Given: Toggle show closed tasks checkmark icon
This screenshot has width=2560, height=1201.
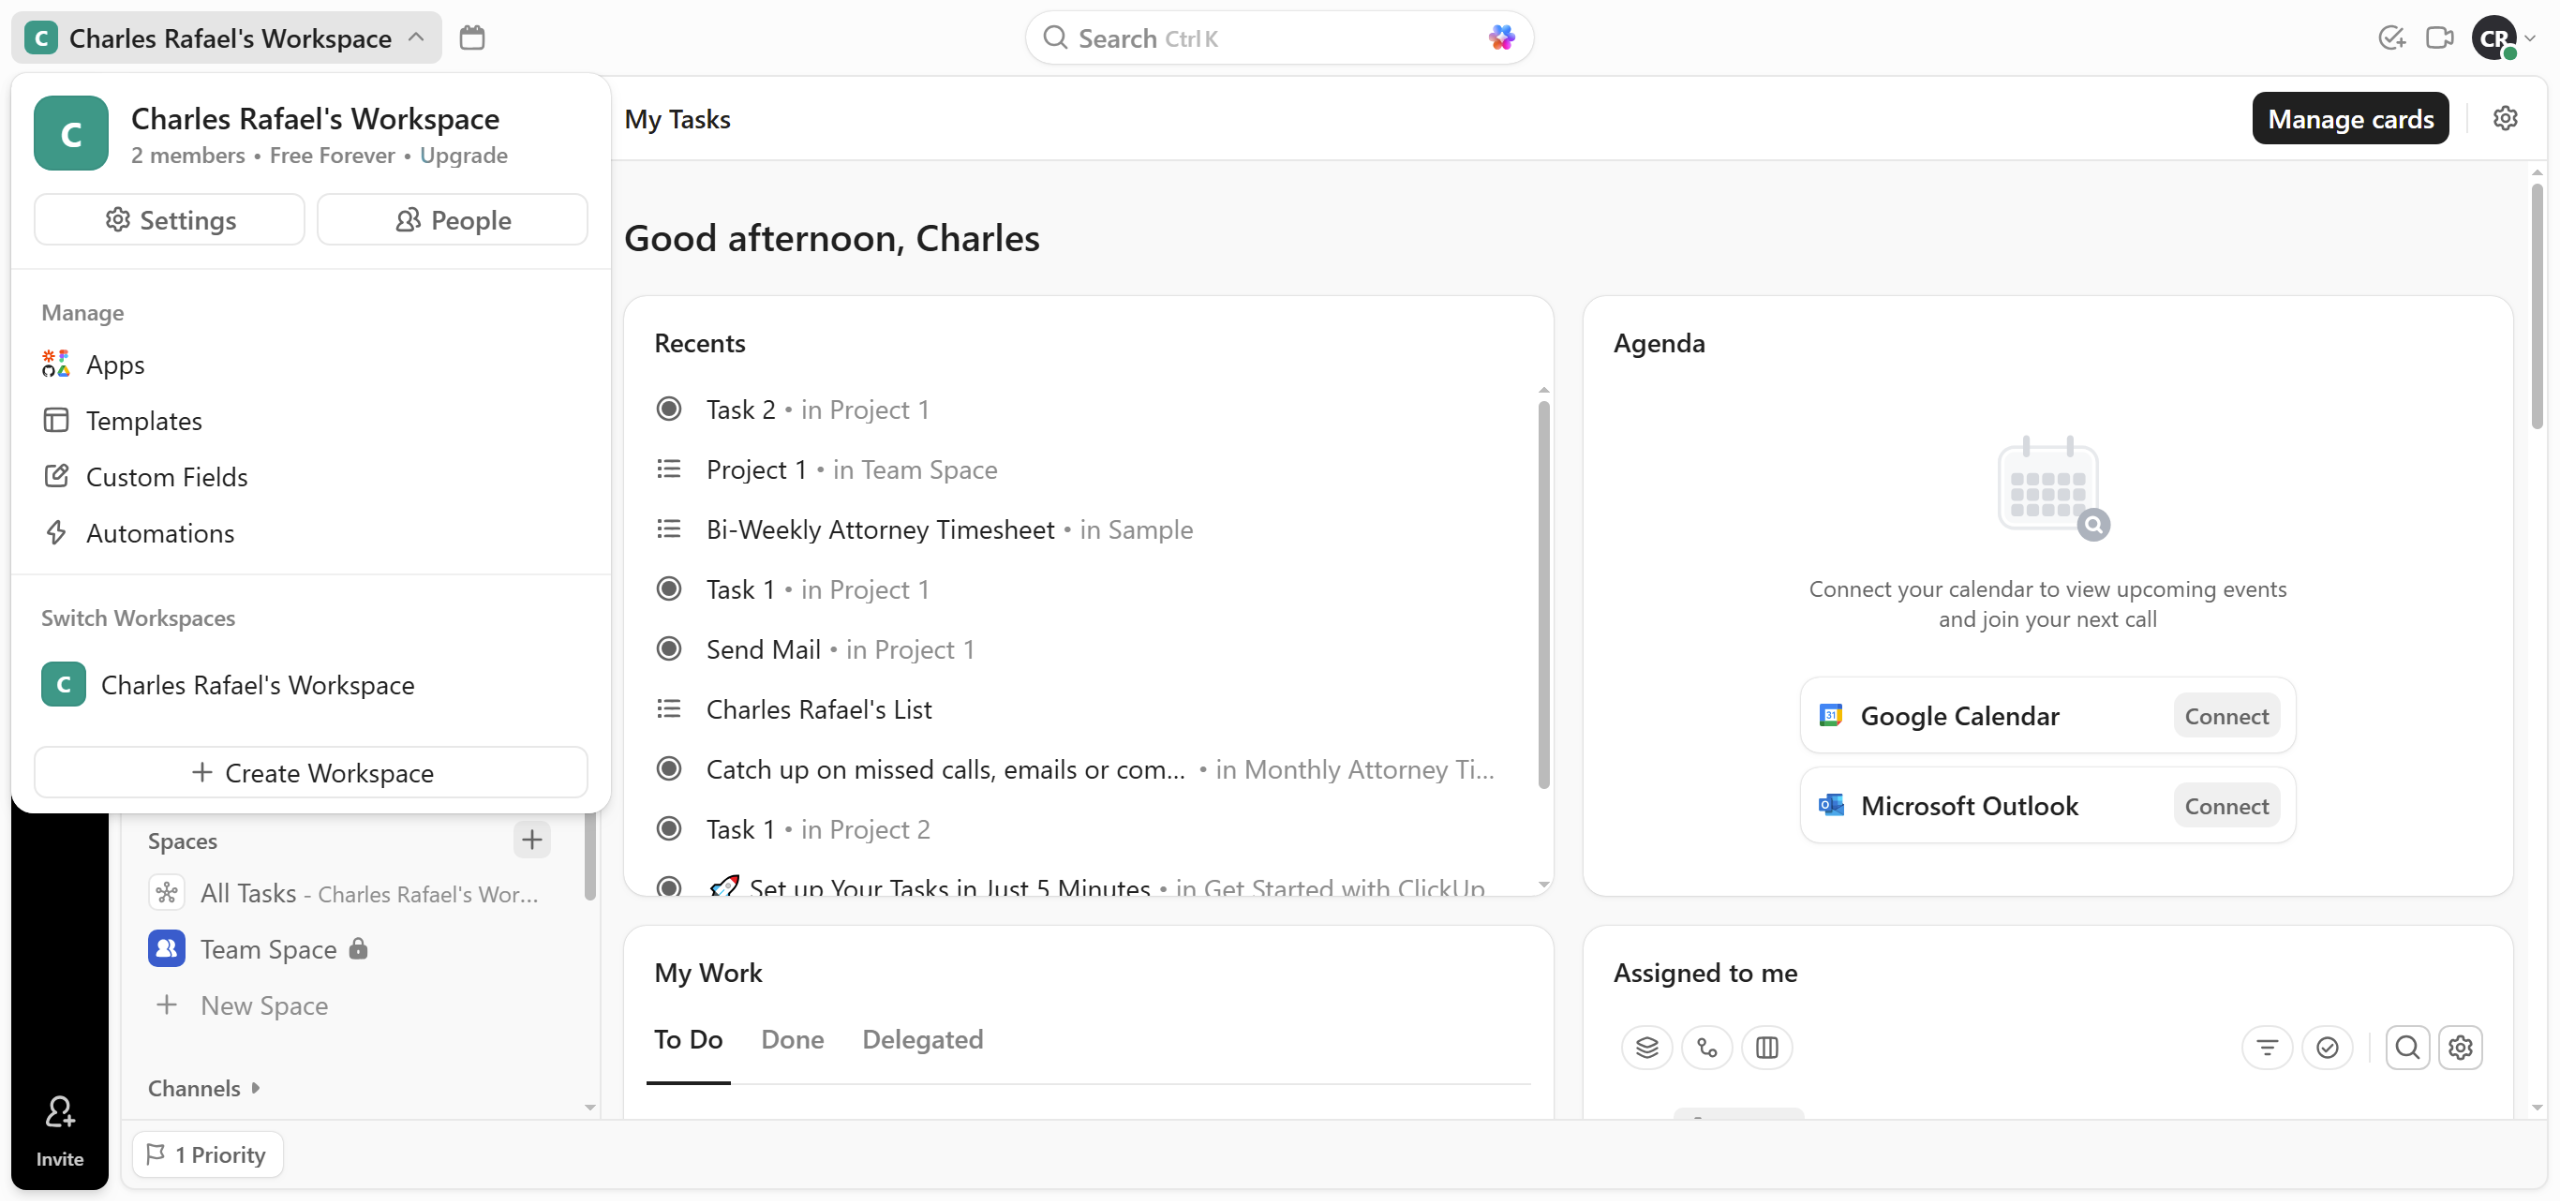Looking at the screenshot, I should tap(2327, 1047).
